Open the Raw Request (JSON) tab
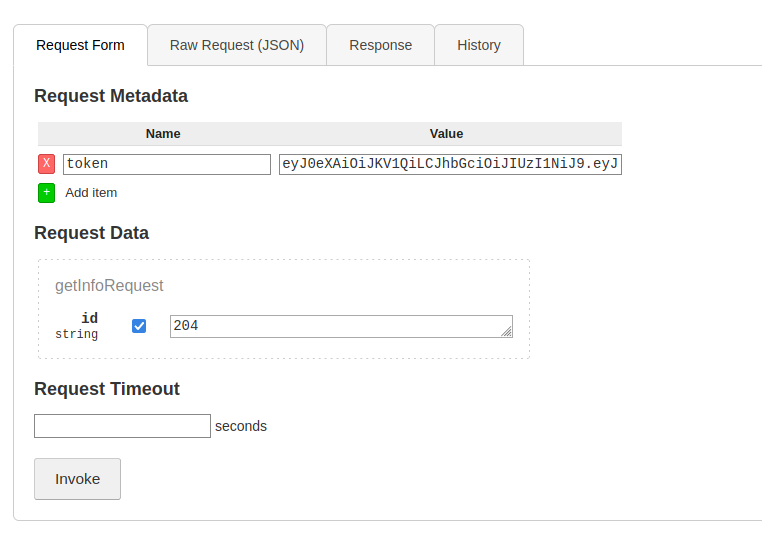The width and height of the screenshot is (762, 547). click(237, 45)
